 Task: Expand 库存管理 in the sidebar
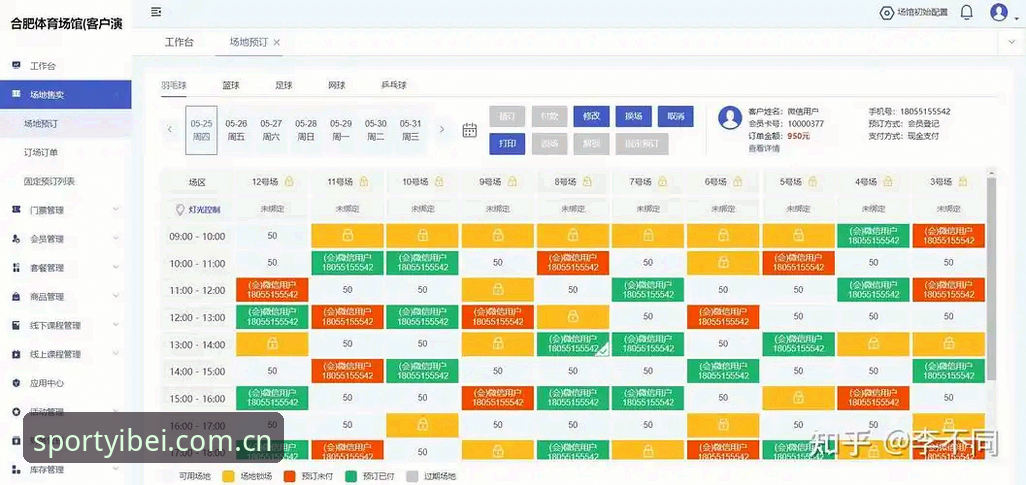(x=65, y=469)
